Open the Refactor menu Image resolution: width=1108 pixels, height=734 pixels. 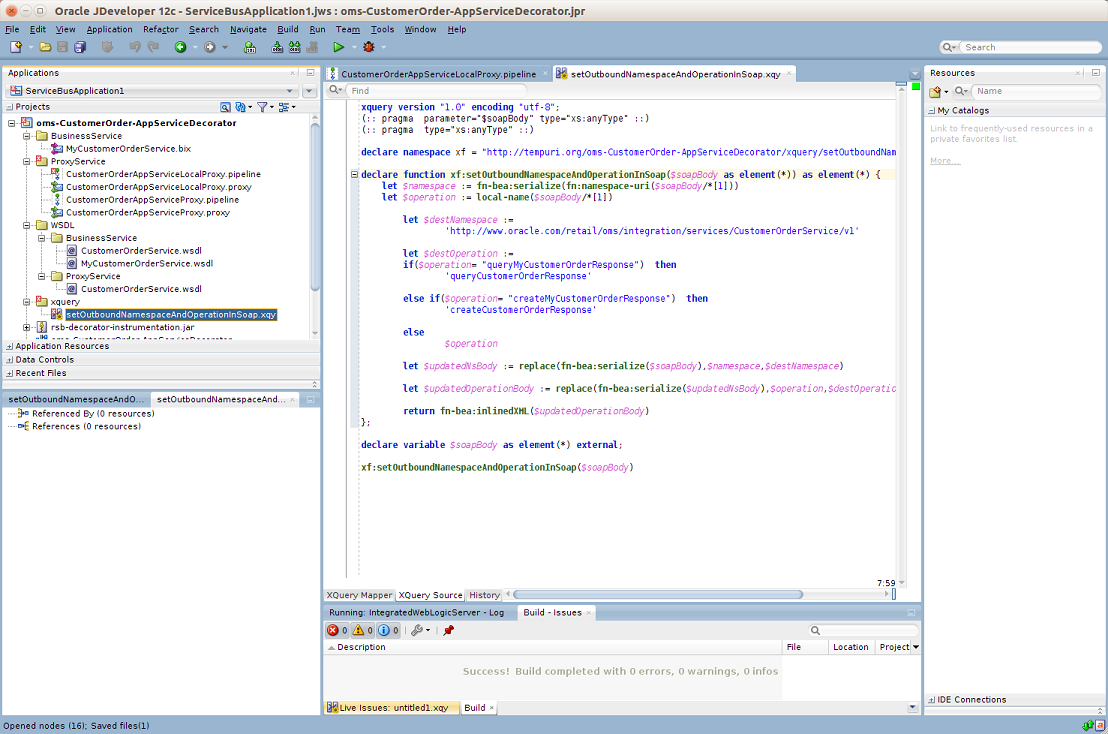coord(160,29)
